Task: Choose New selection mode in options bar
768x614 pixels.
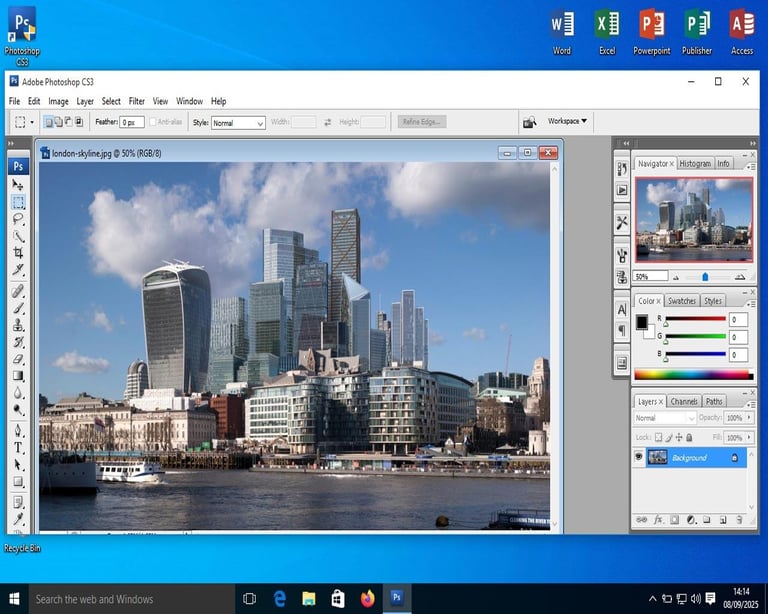Action: [48, 121]
